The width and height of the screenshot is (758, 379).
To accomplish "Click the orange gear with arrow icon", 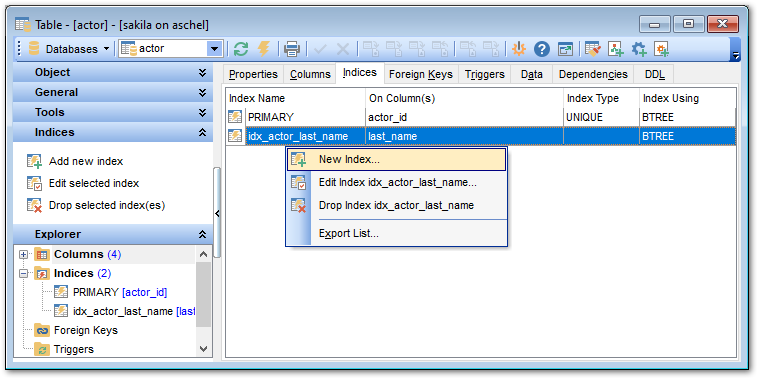I will point(519,49).
